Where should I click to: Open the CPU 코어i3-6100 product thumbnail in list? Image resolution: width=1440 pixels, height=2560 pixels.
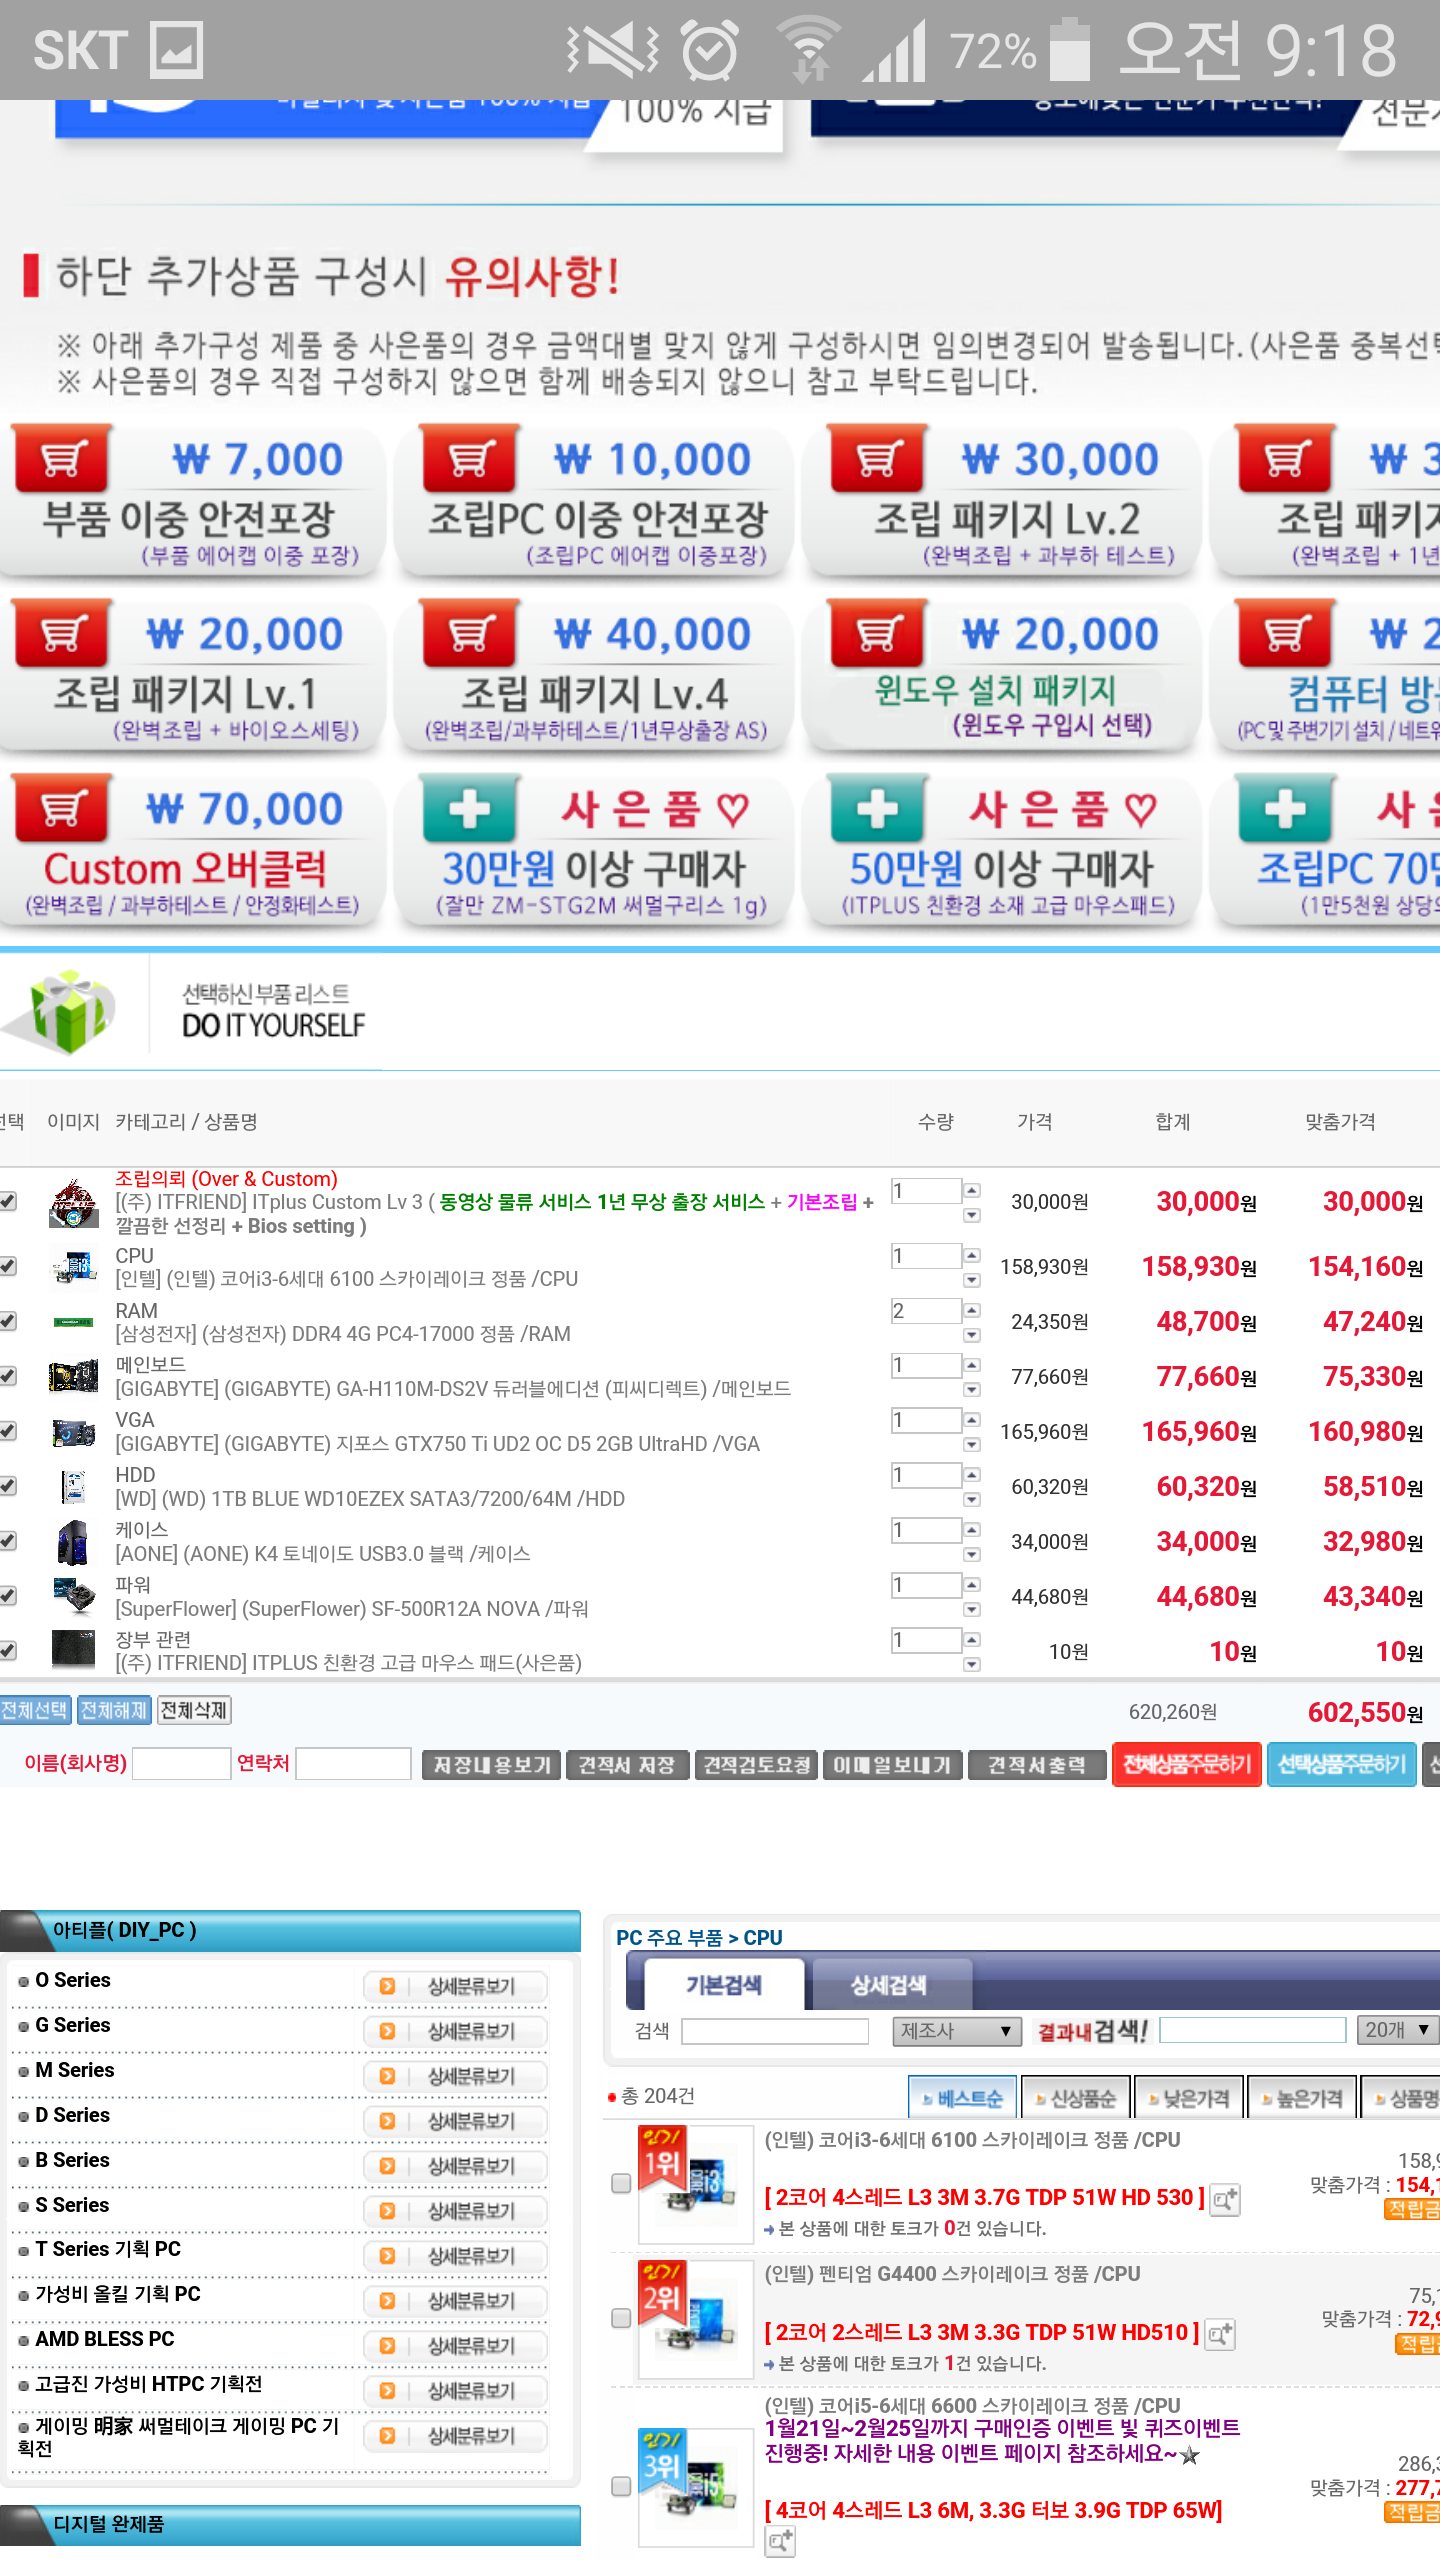pos(74,1267)
